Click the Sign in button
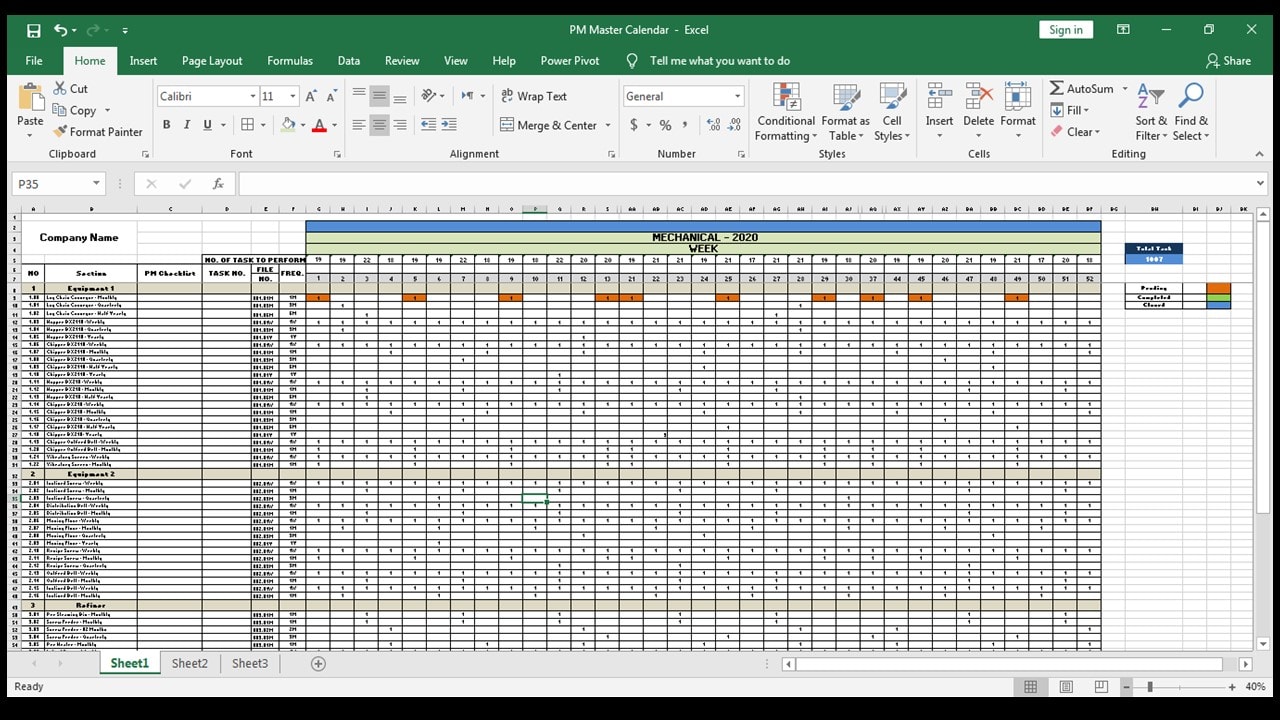Screen dimensions: 1280x720 click(1065, 29)
